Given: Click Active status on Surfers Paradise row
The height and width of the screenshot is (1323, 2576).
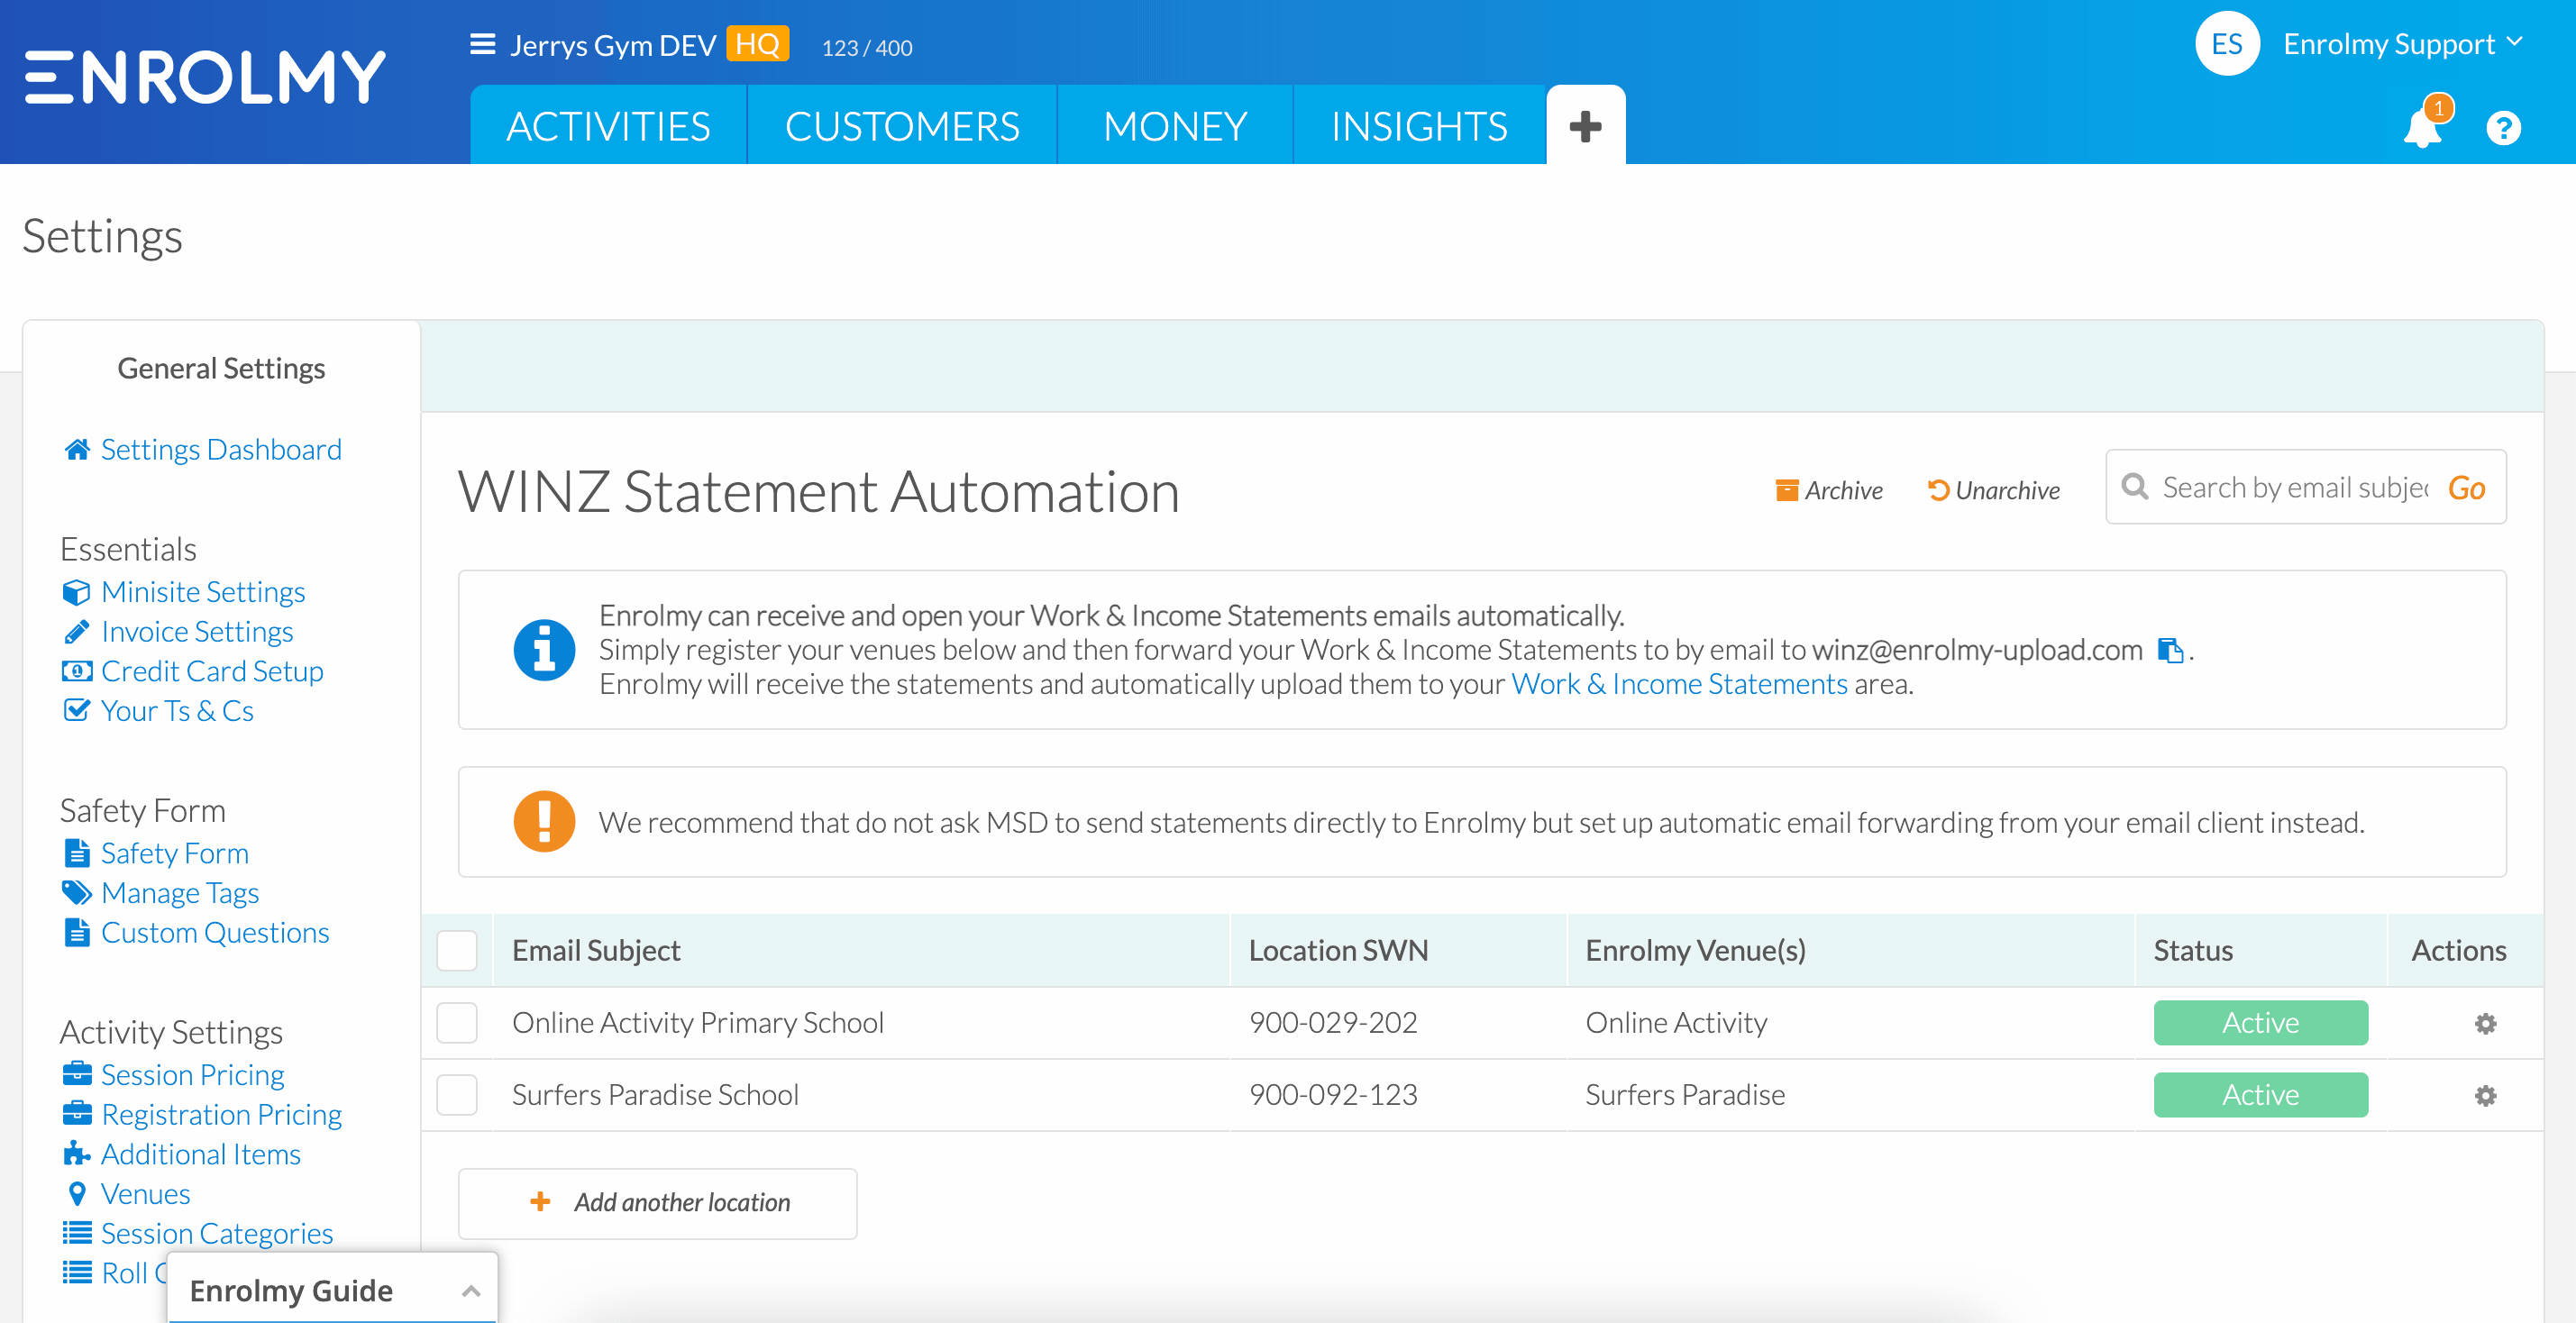Looking at the screenshot, I should [x=2260, y=1095].
